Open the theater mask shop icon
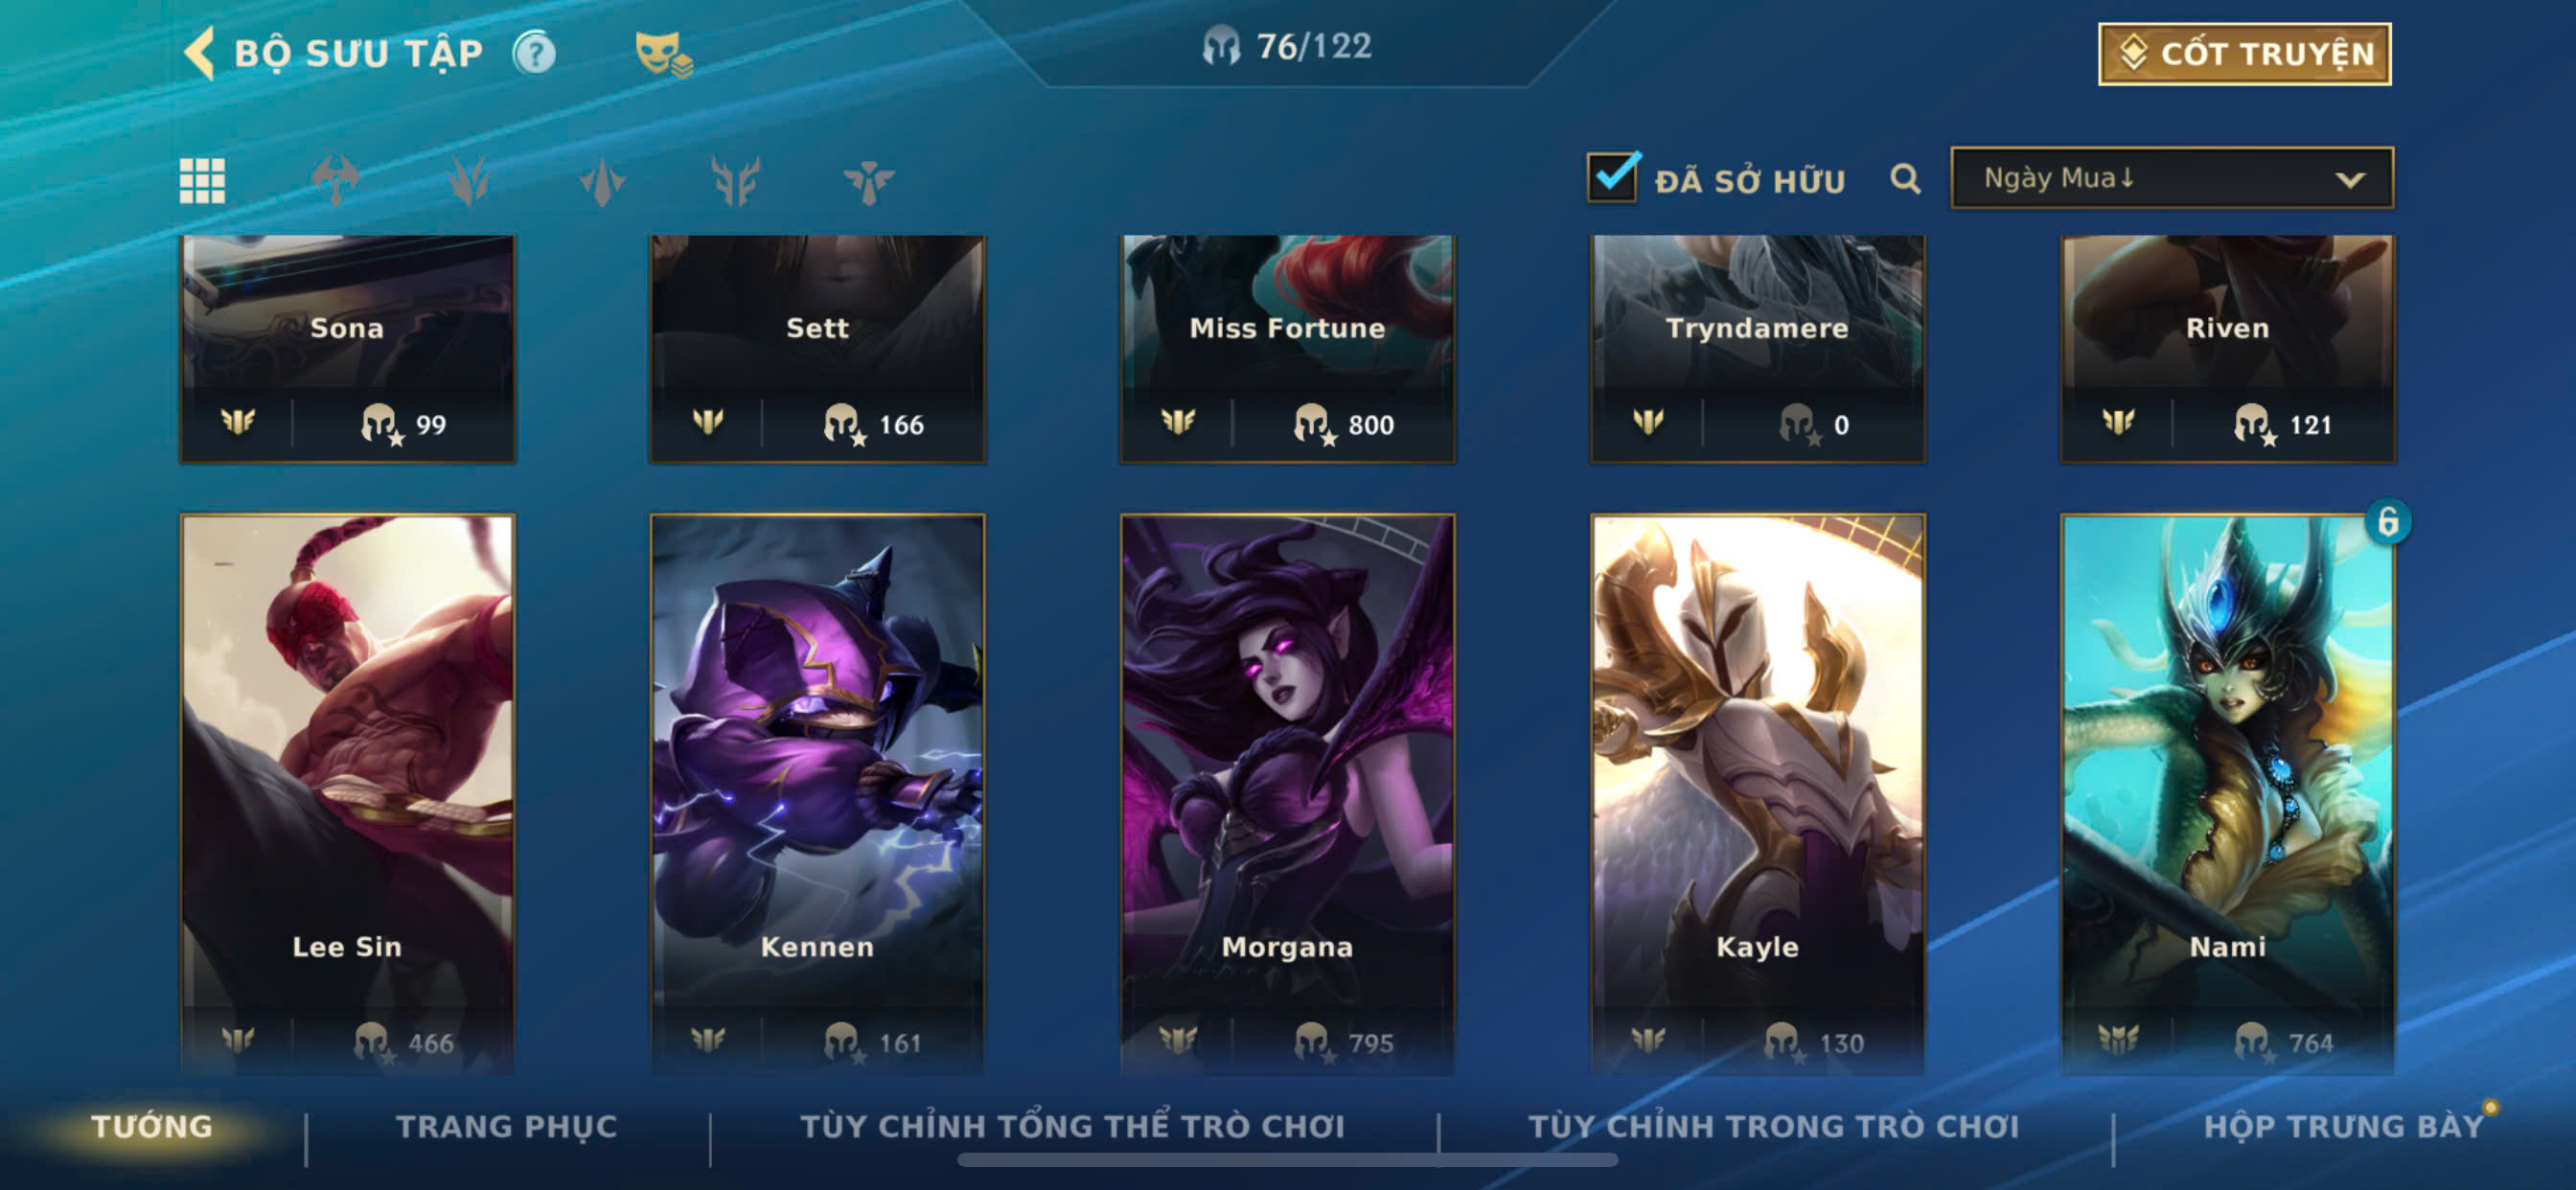This screenshot has width=2576, height=1190. [x=663, y=54]
